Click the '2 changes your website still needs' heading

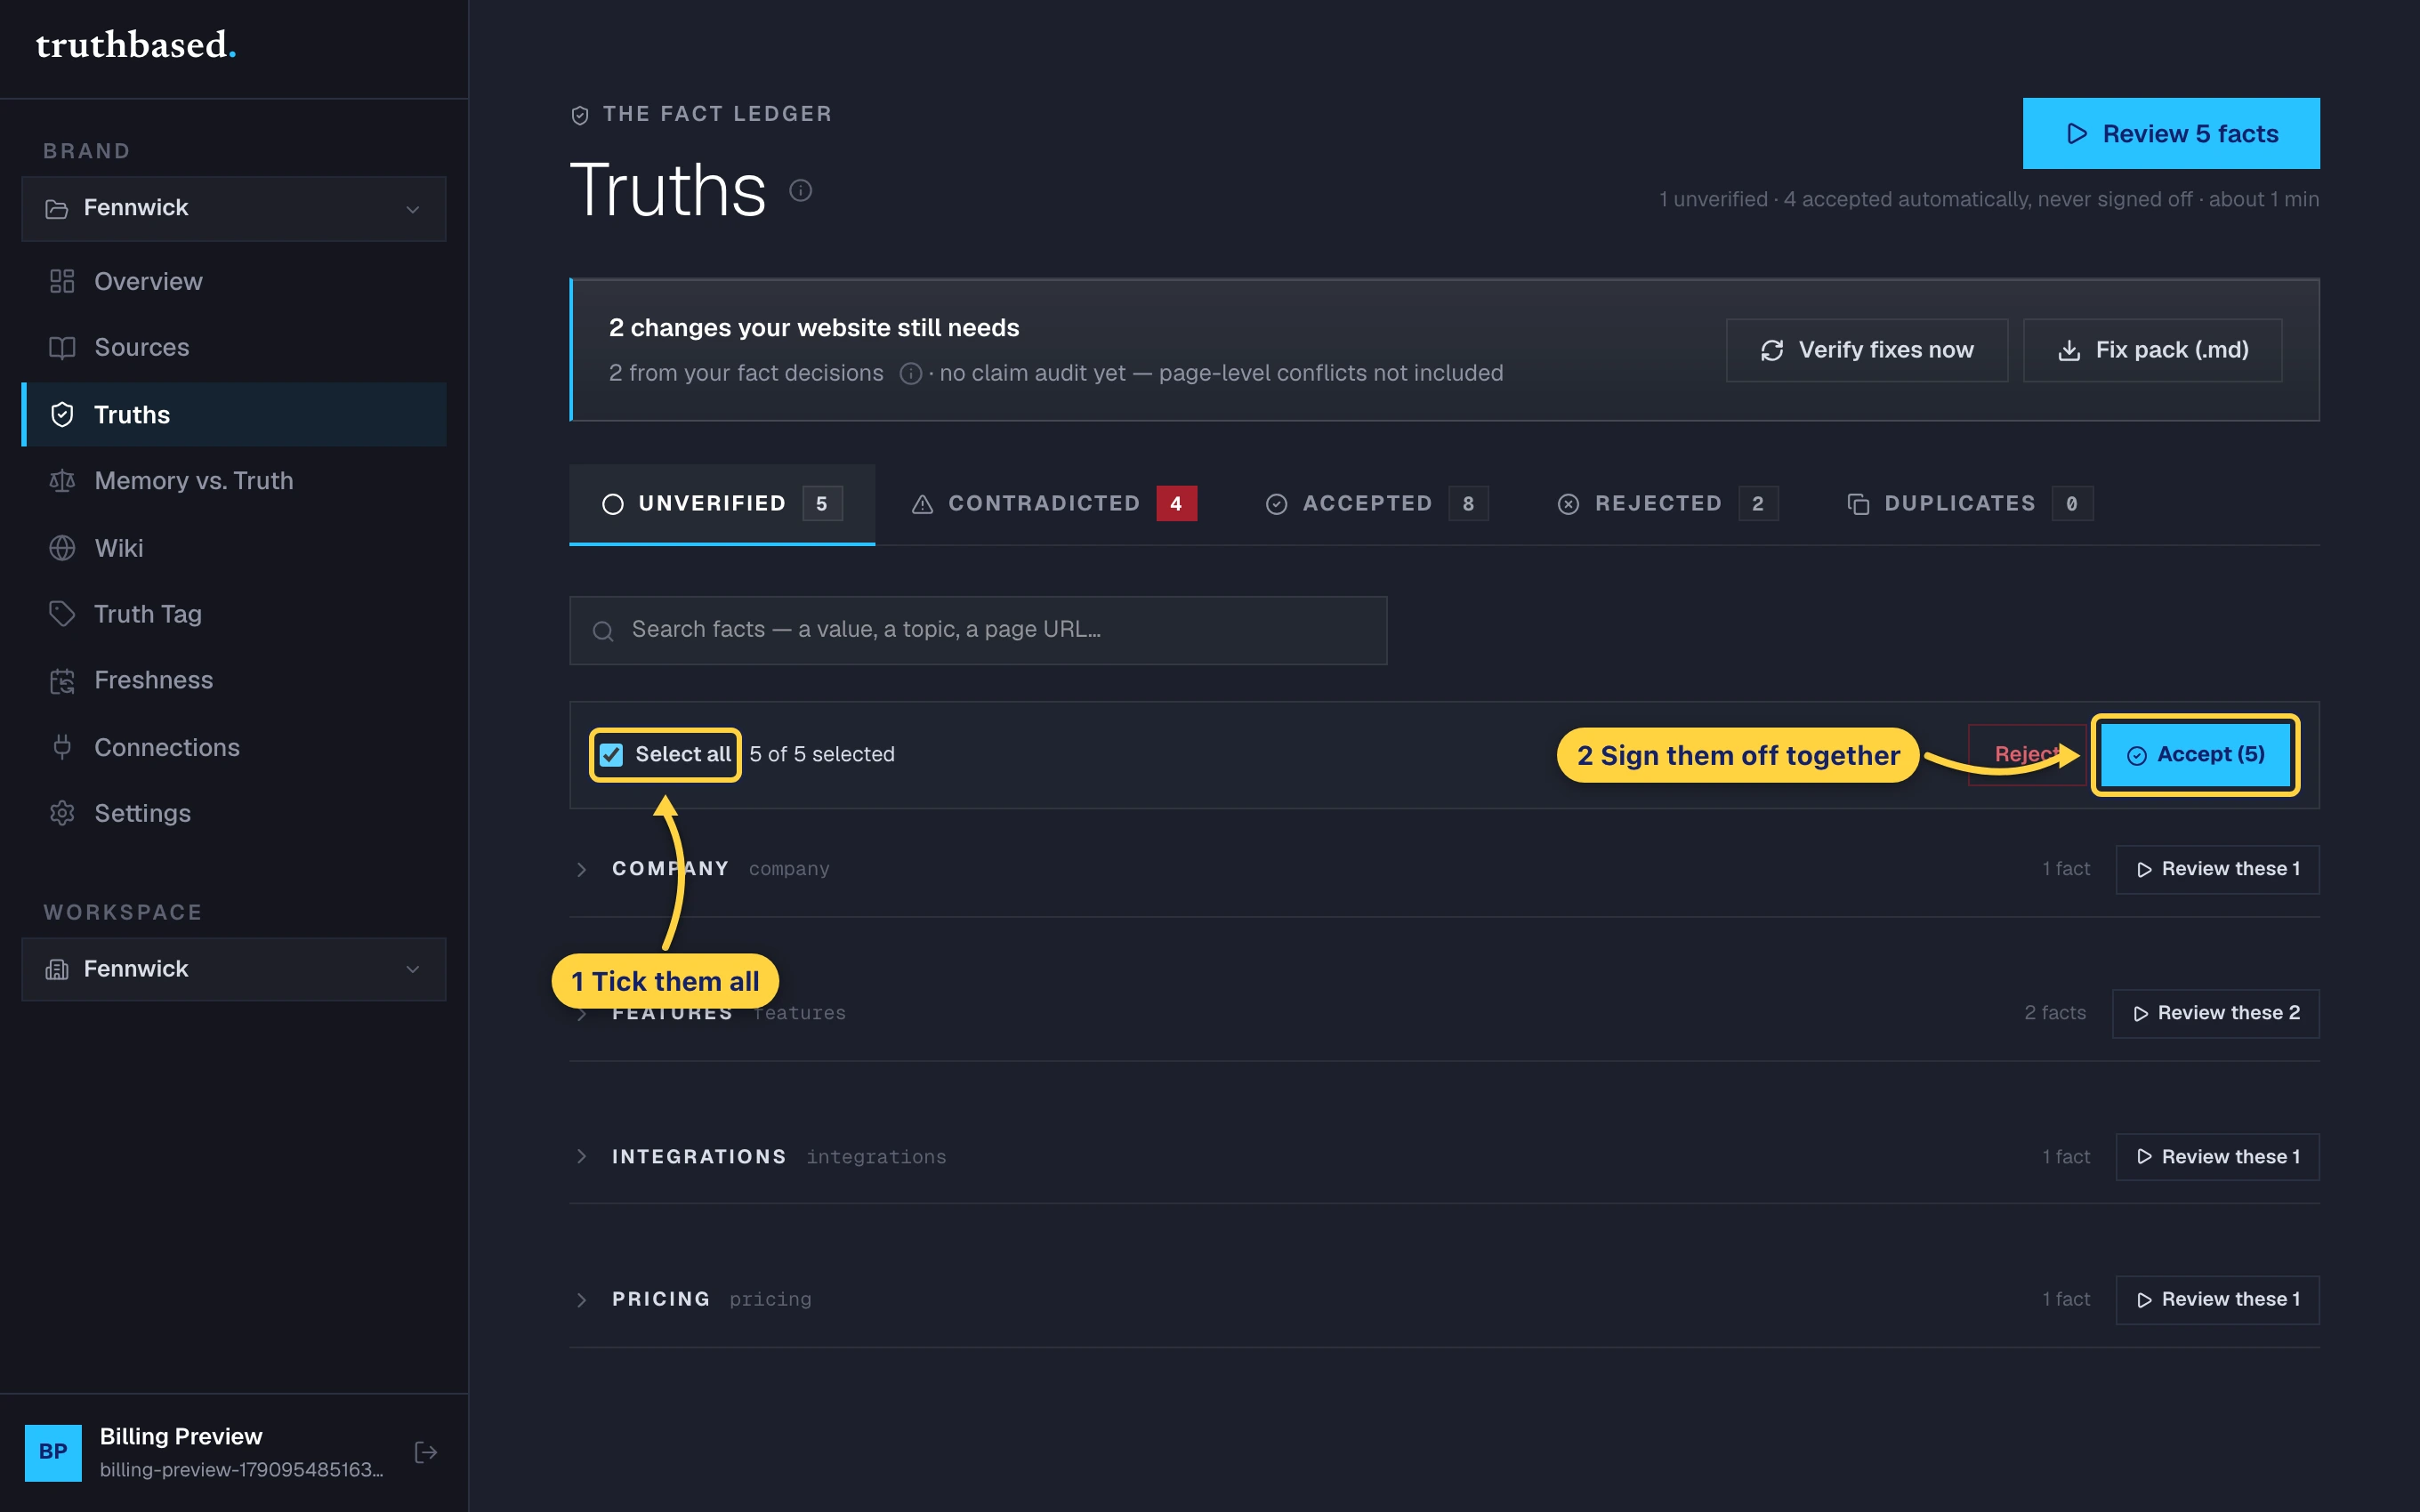click(814, 328)
